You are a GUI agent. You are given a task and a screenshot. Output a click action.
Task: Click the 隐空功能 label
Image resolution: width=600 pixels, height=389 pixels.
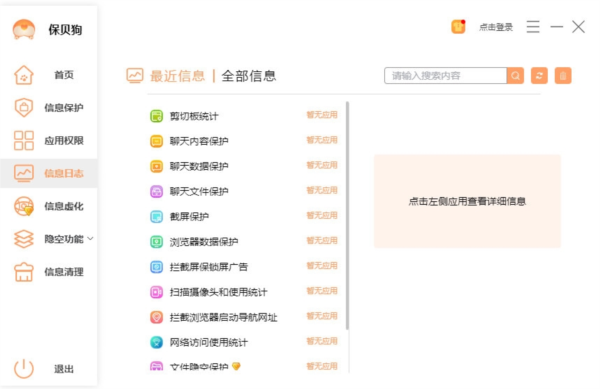[64, 239]
